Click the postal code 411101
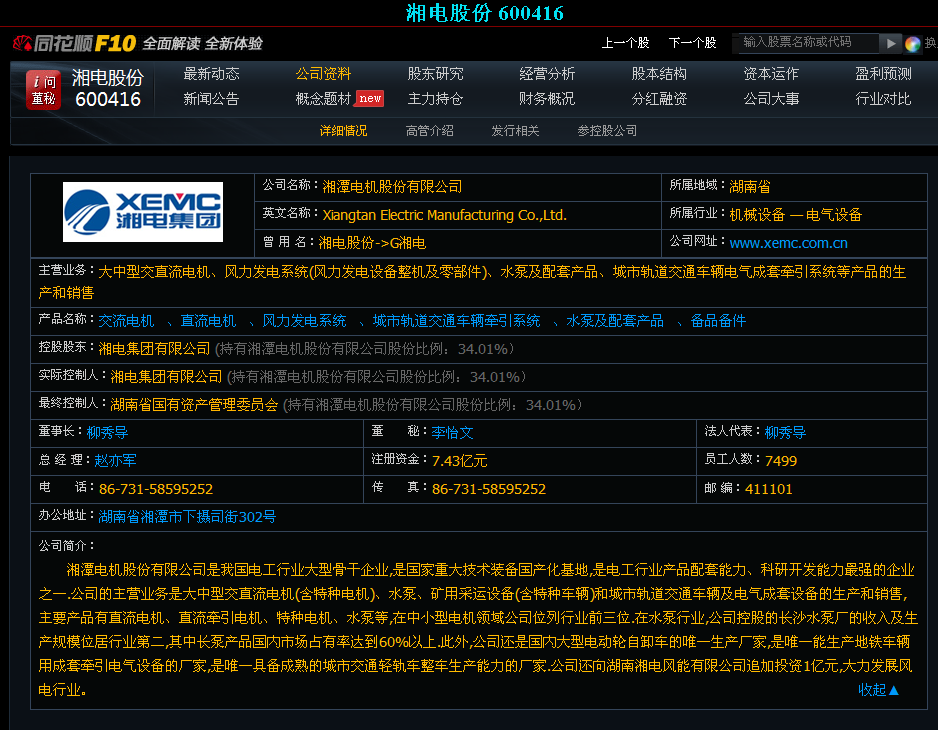 tap(769, 489)
